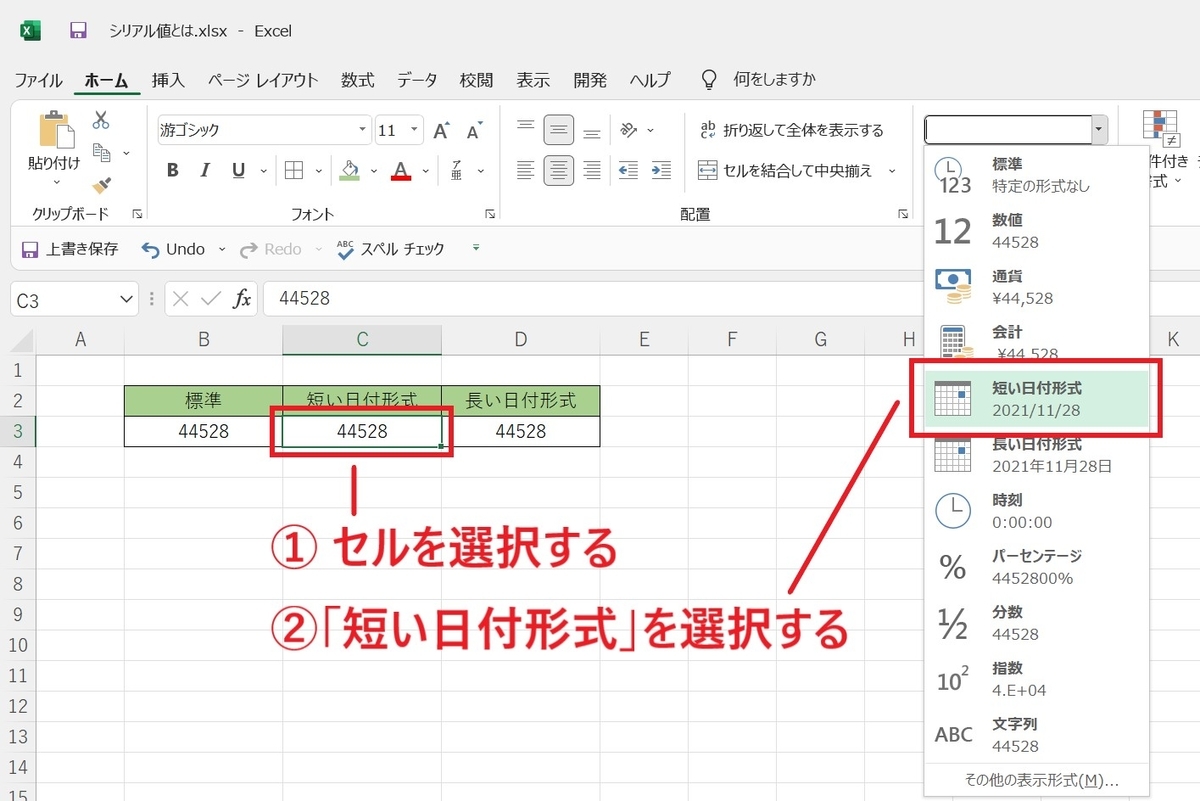Toggle underline formatting
This screenshot has height=801, width=1200.
(x=238, y=170)
